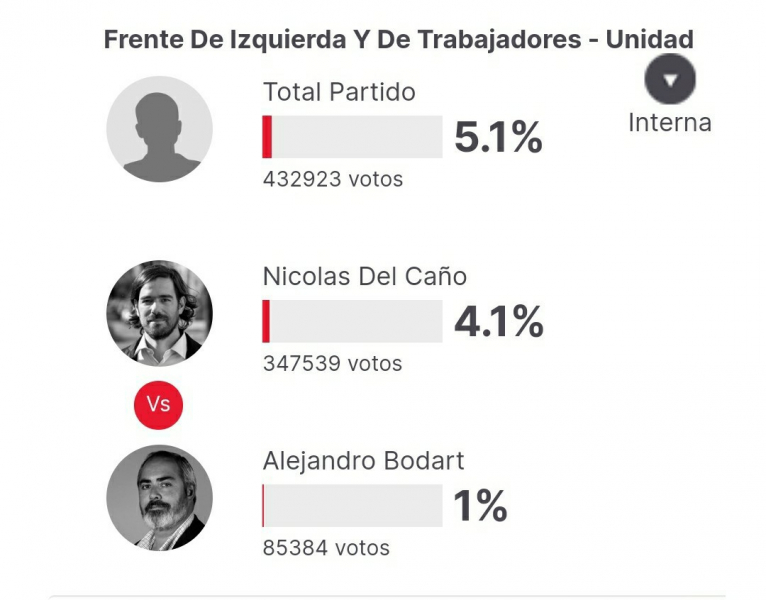Collapse the Interna dropdown arrow button
Image resolution: width=766 pixels, height=600 pixels.
(670, 79)
